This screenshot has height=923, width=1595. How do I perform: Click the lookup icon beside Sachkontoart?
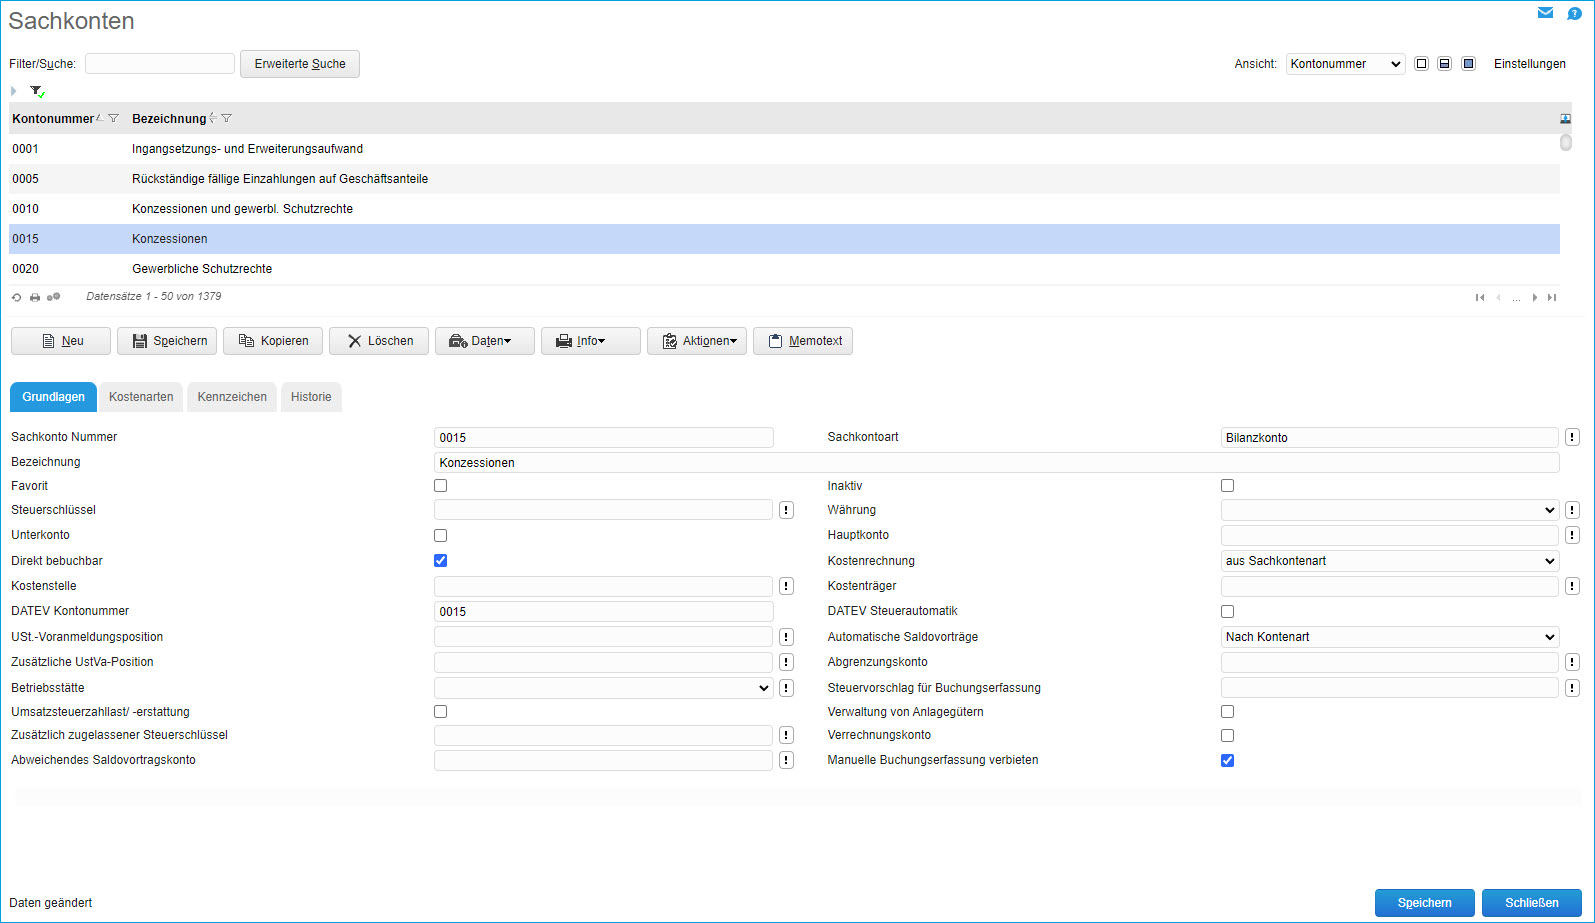[1572, 437]
